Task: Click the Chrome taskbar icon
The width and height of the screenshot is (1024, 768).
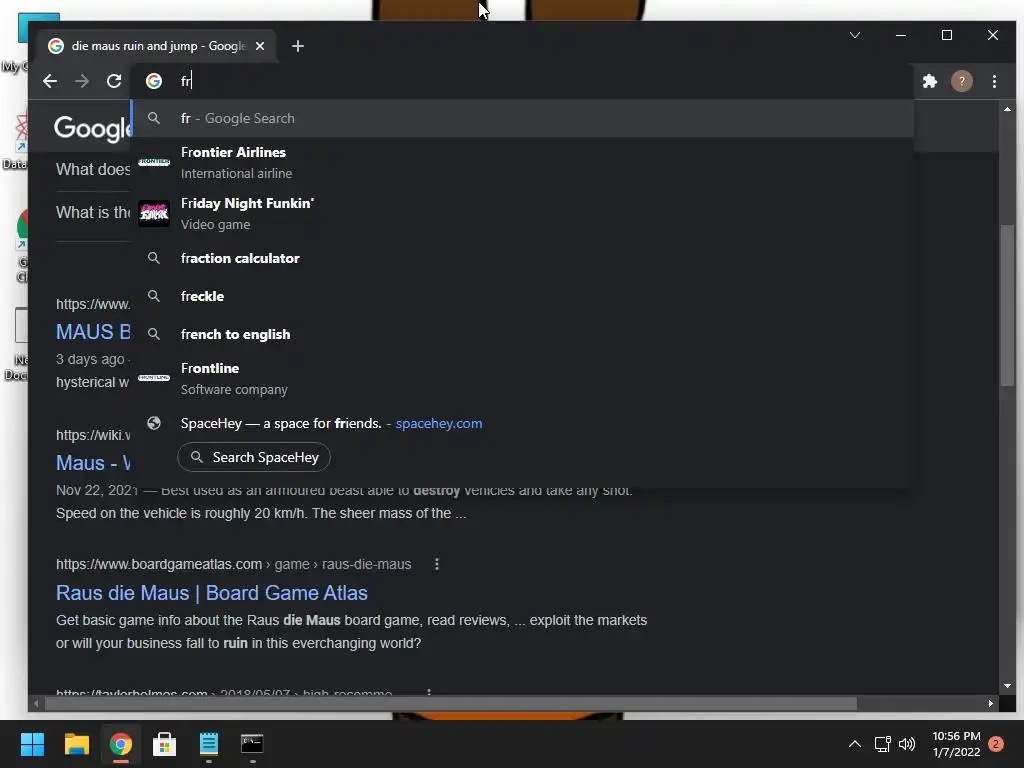Action: (121, 744)
